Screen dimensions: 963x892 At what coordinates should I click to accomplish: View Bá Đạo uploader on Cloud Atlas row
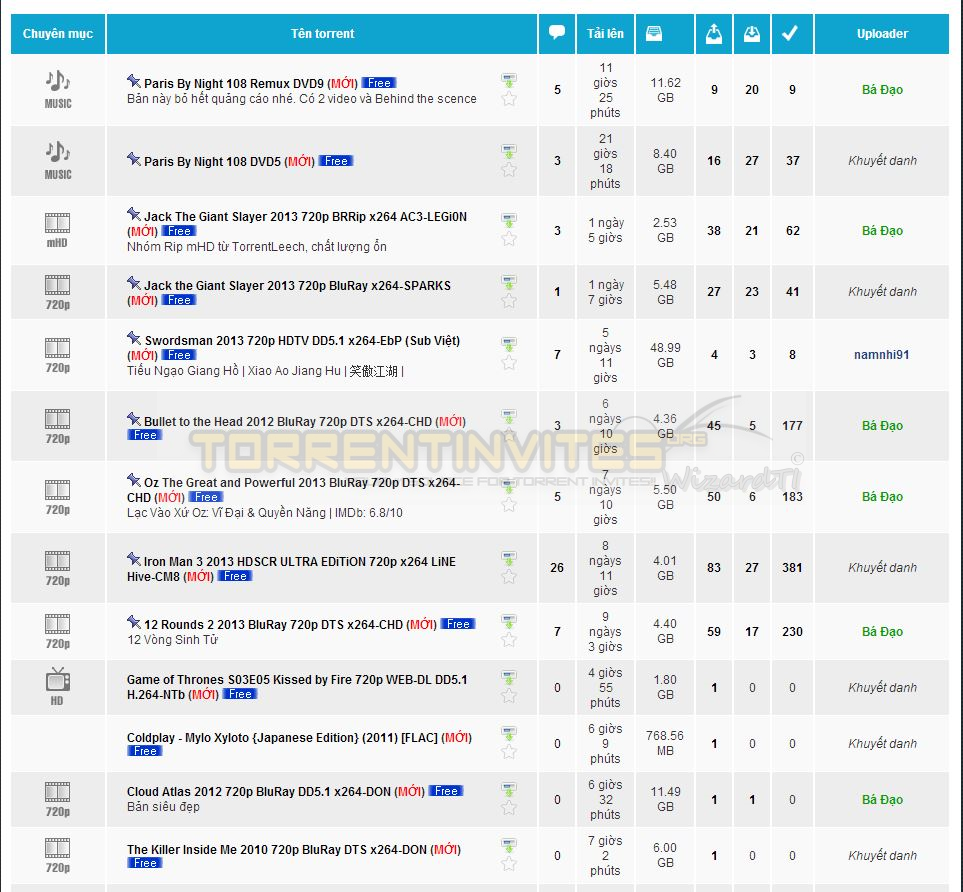point(882,800)
